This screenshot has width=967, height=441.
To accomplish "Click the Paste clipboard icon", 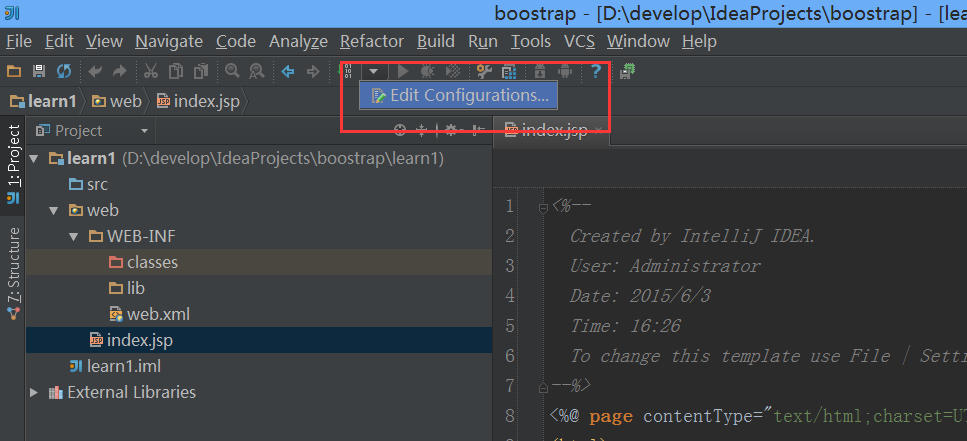I will [201, 72].
